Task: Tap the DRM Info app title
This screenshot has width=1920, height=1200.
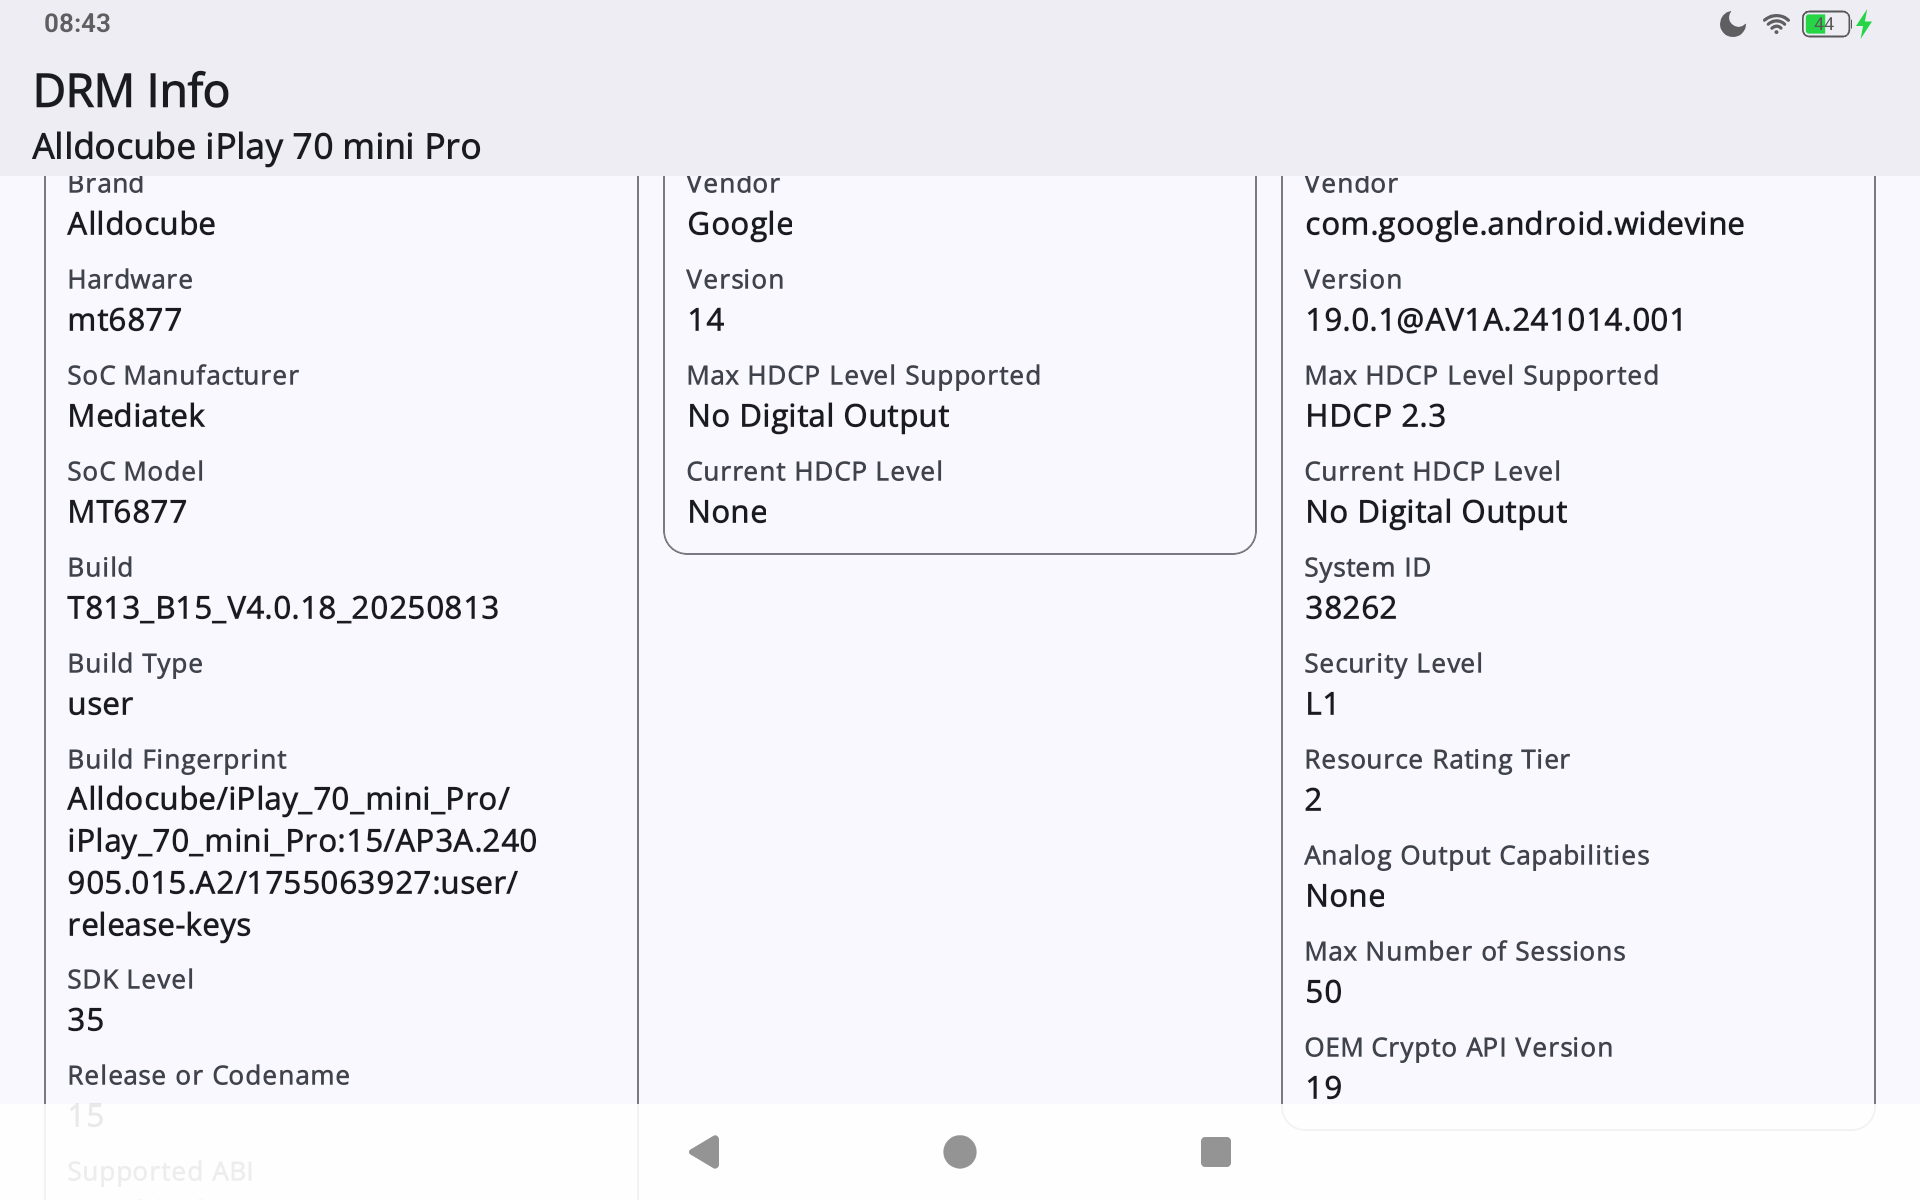Action: coord(131,91)
